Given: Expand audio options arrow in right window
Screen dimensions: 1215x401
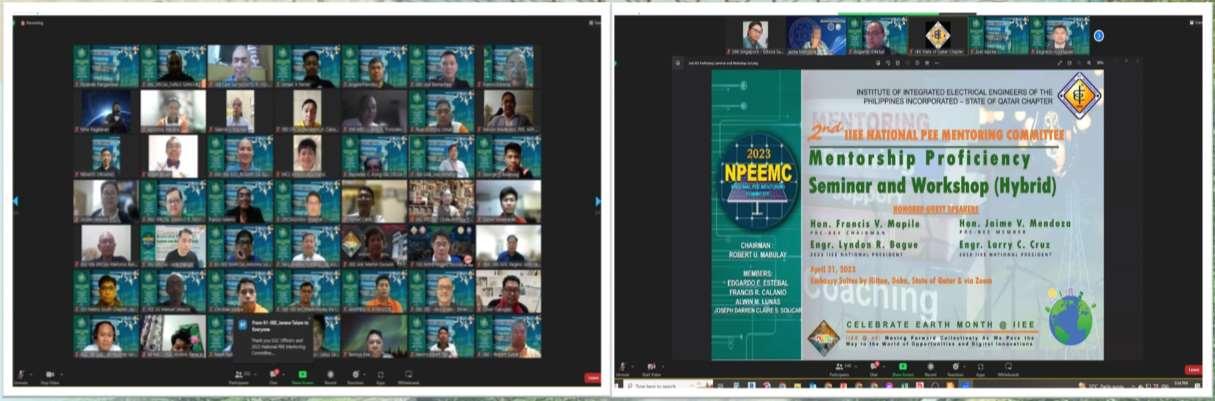Looking at the screenshot, I should 631,366.
